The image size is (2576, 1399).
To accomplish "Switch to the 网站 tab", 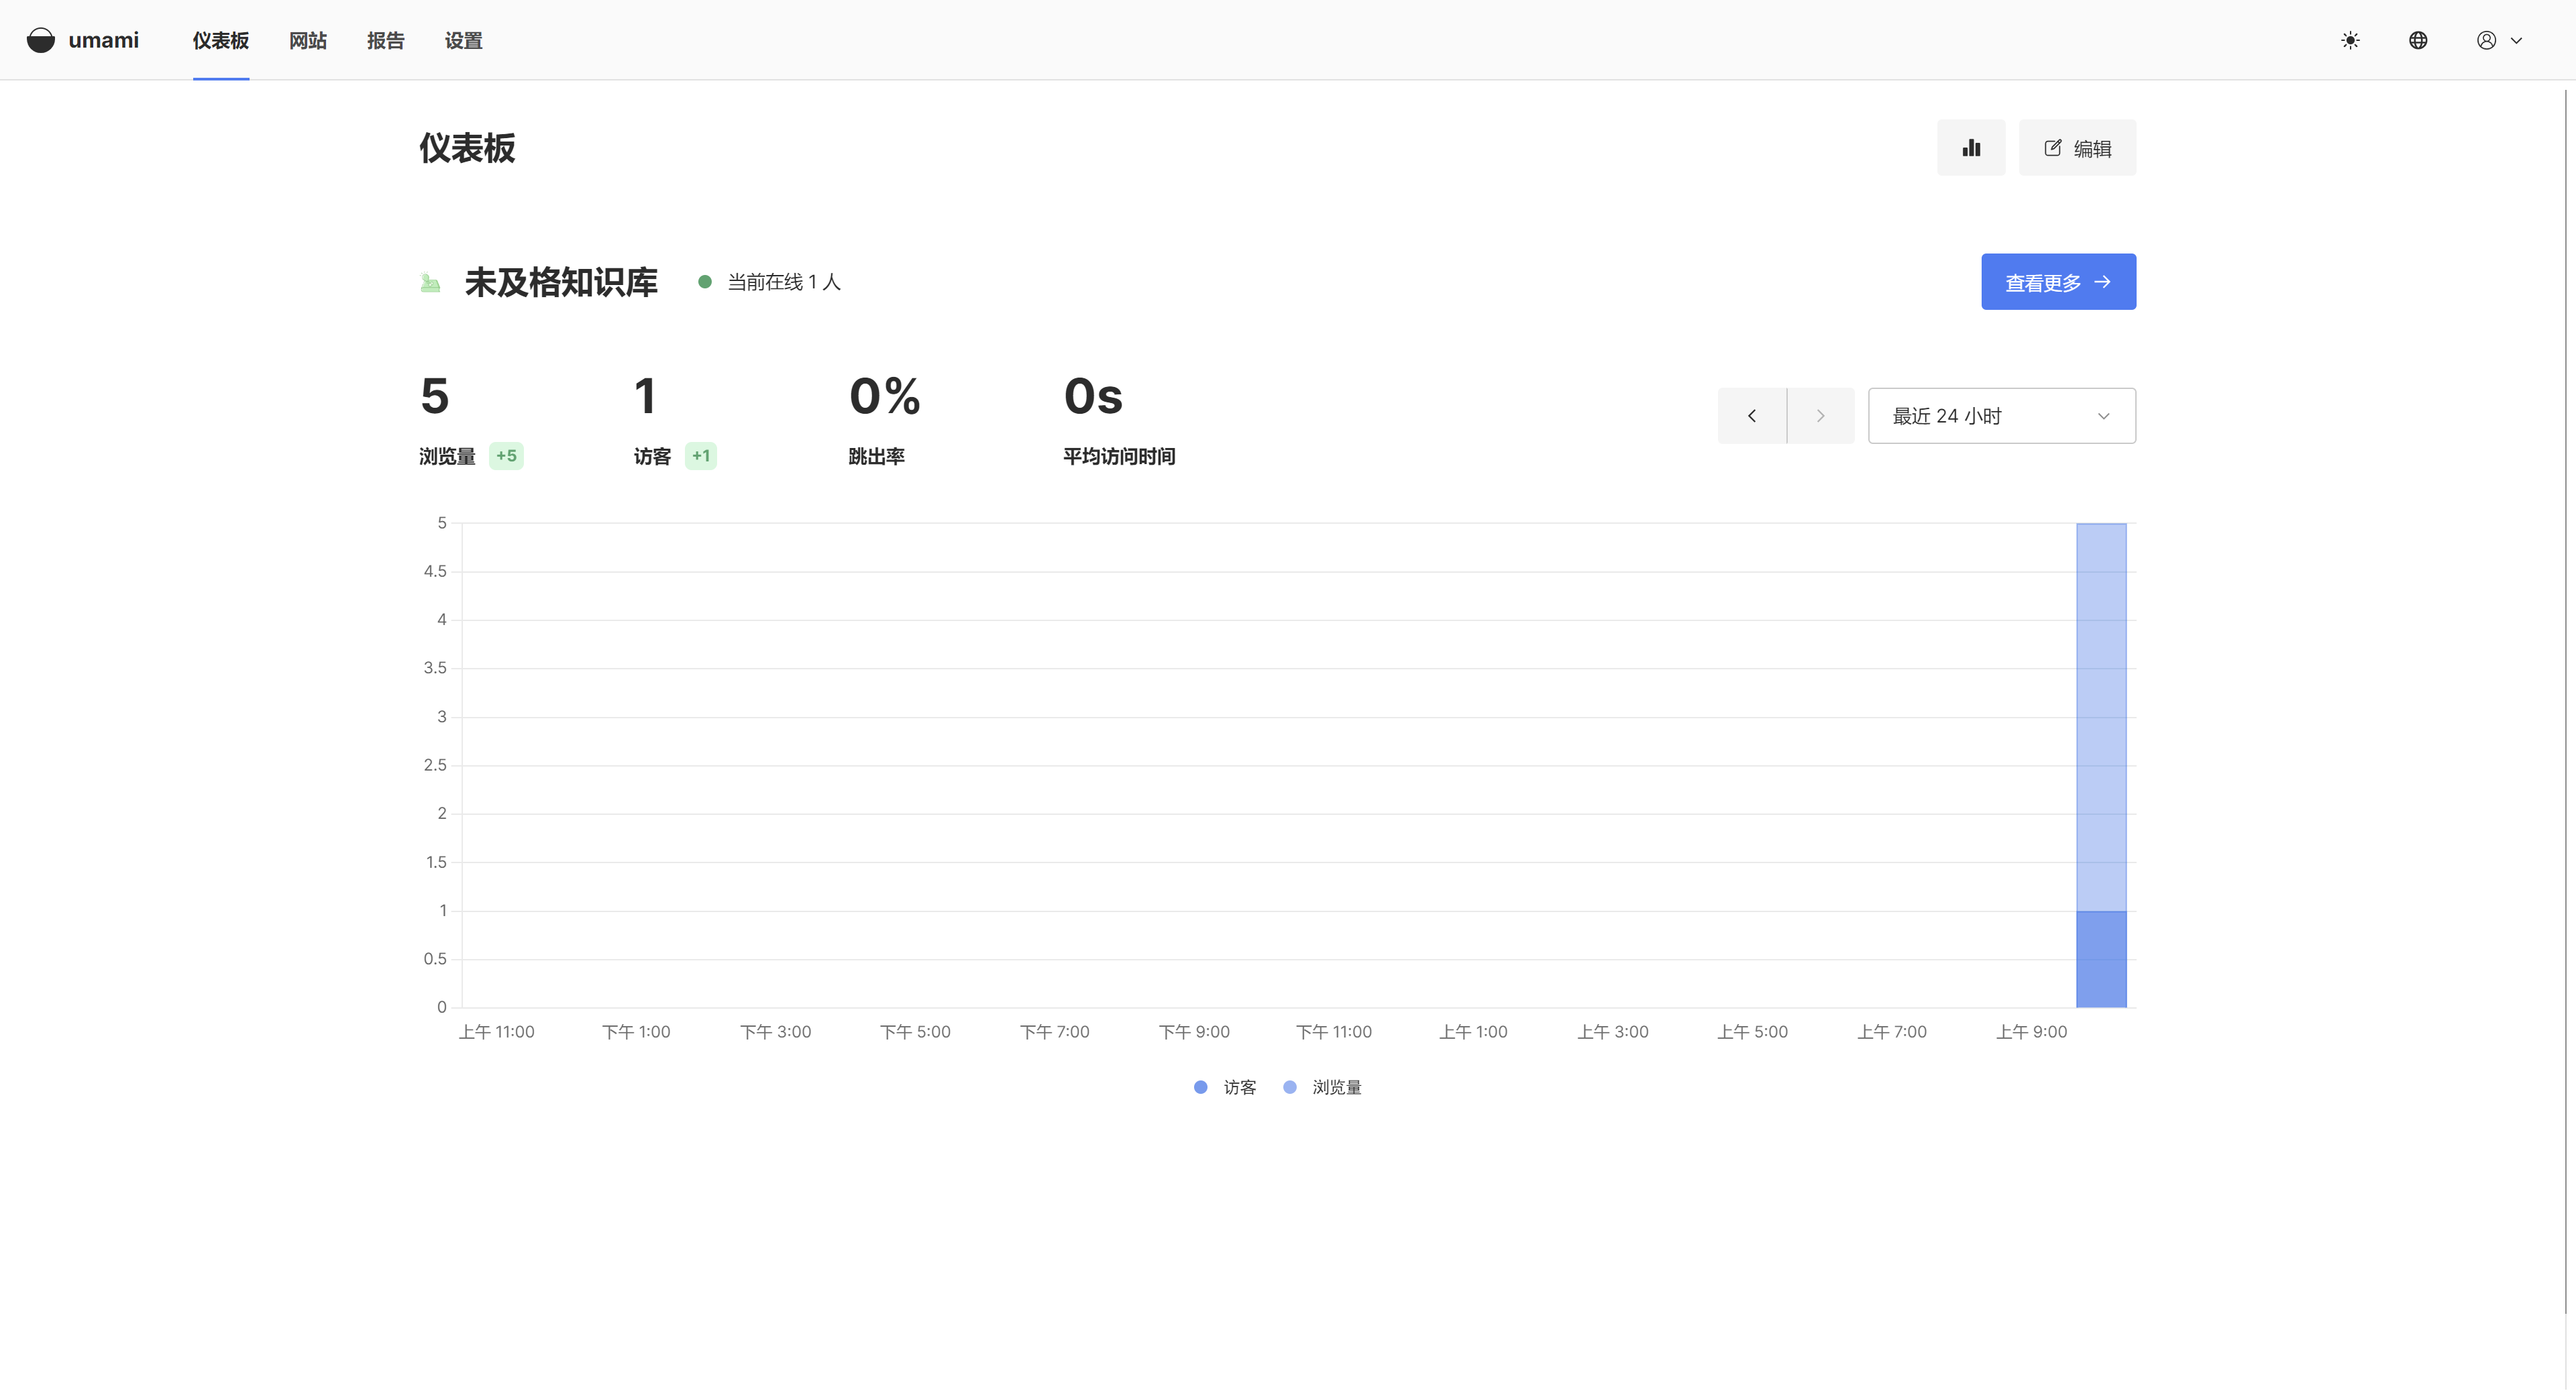I will click(x=308, y=41).
